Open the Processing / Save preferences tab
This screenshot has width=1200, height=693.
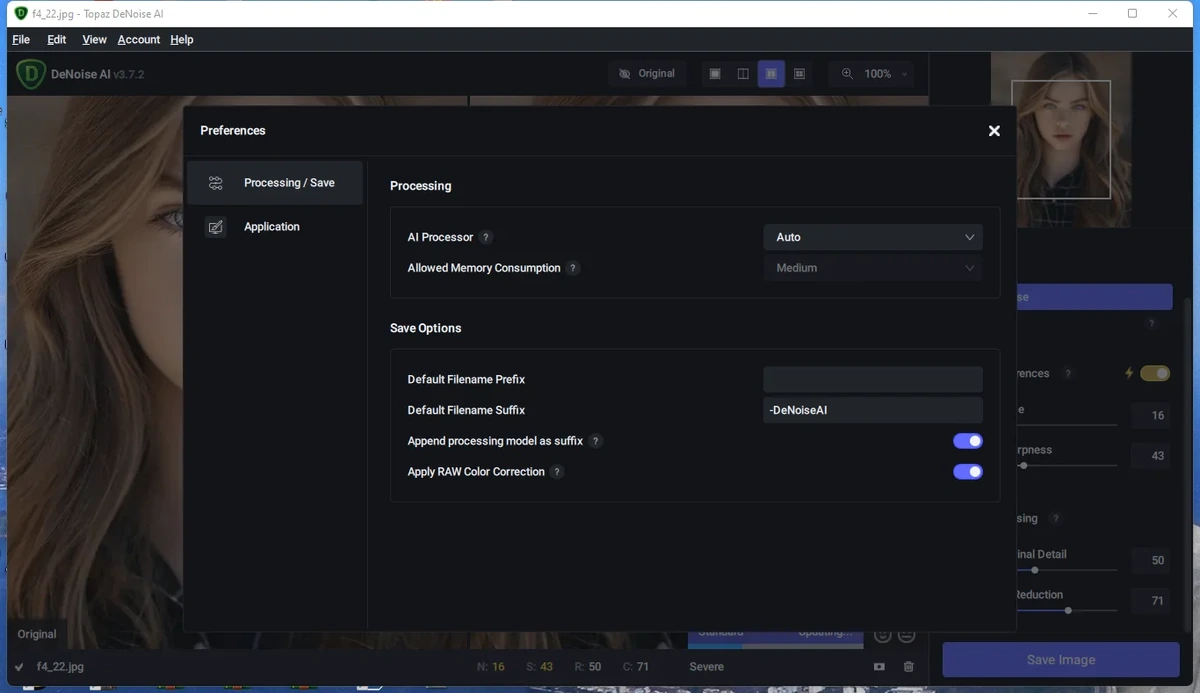(275, 183)
